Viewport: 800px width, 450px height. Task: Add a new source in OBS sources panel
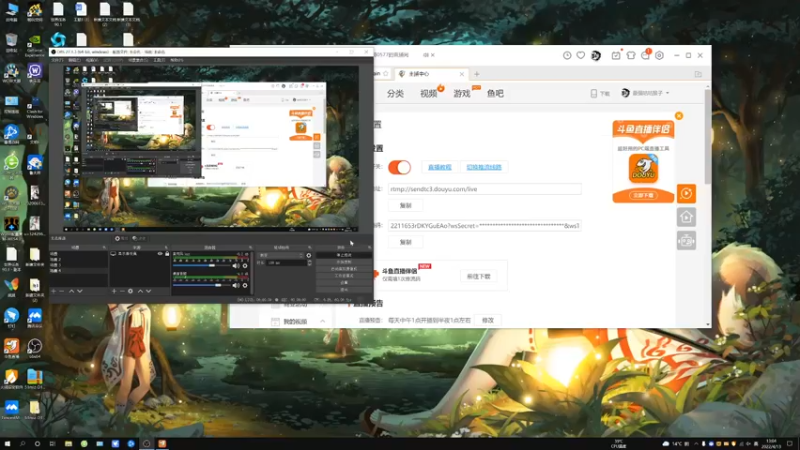coord(114,291)
